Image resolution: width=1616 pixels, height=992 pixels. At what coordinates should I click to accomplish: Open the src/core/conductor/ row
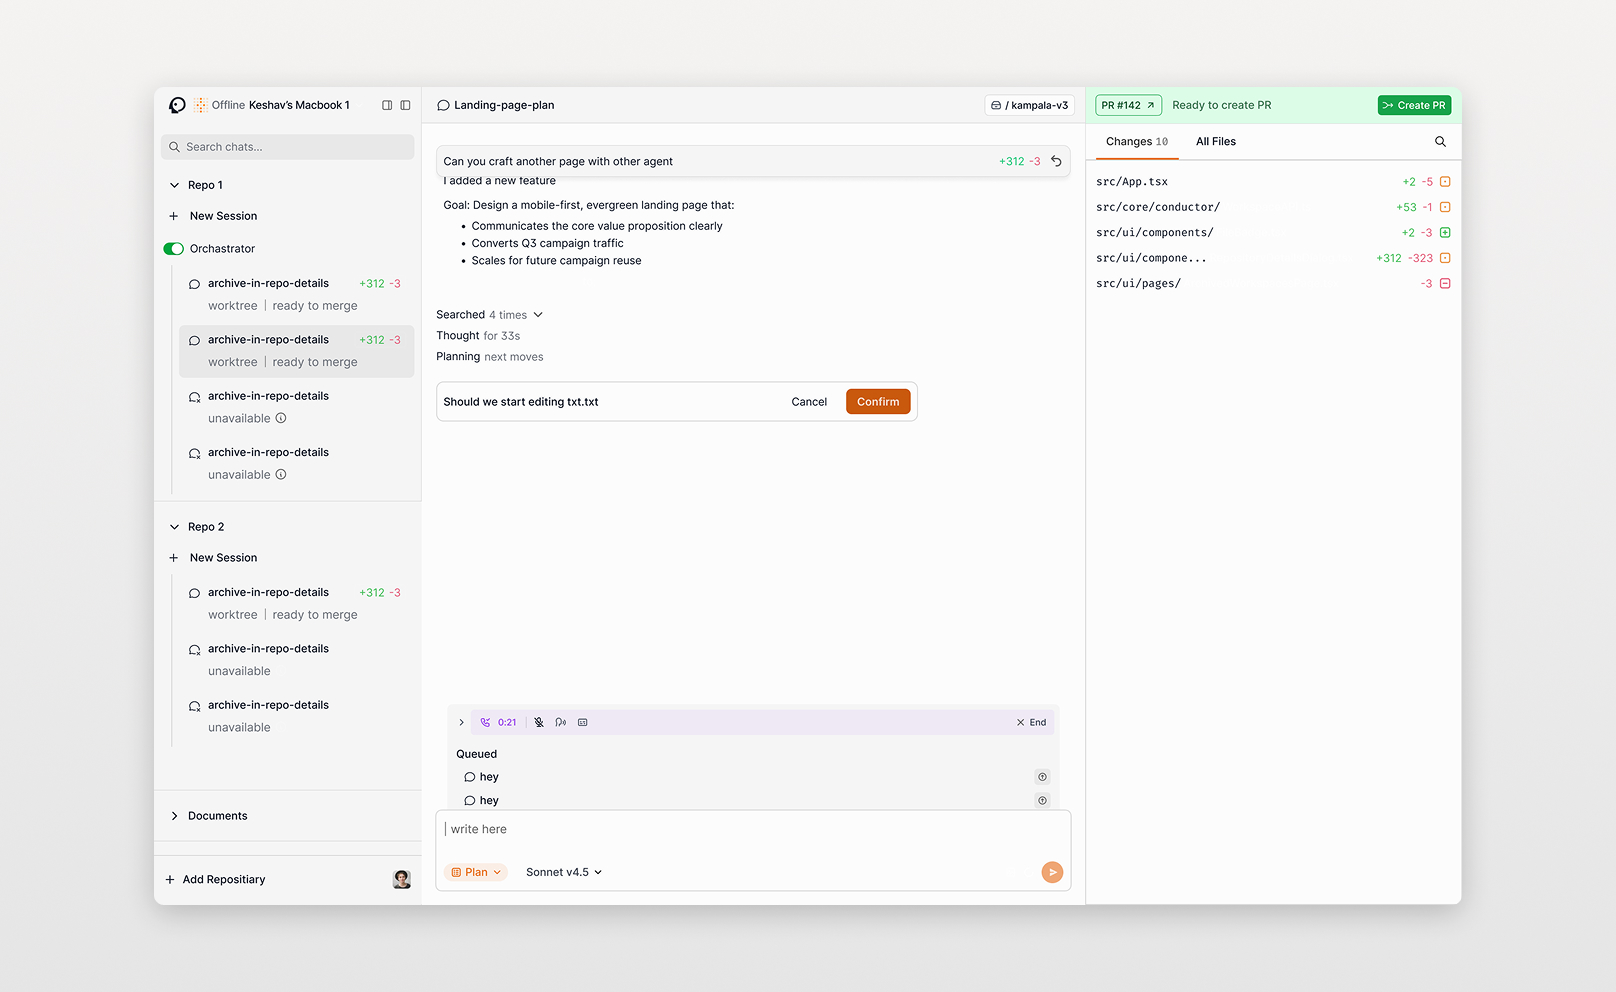pyautogui.click(x=1273, y=207)
